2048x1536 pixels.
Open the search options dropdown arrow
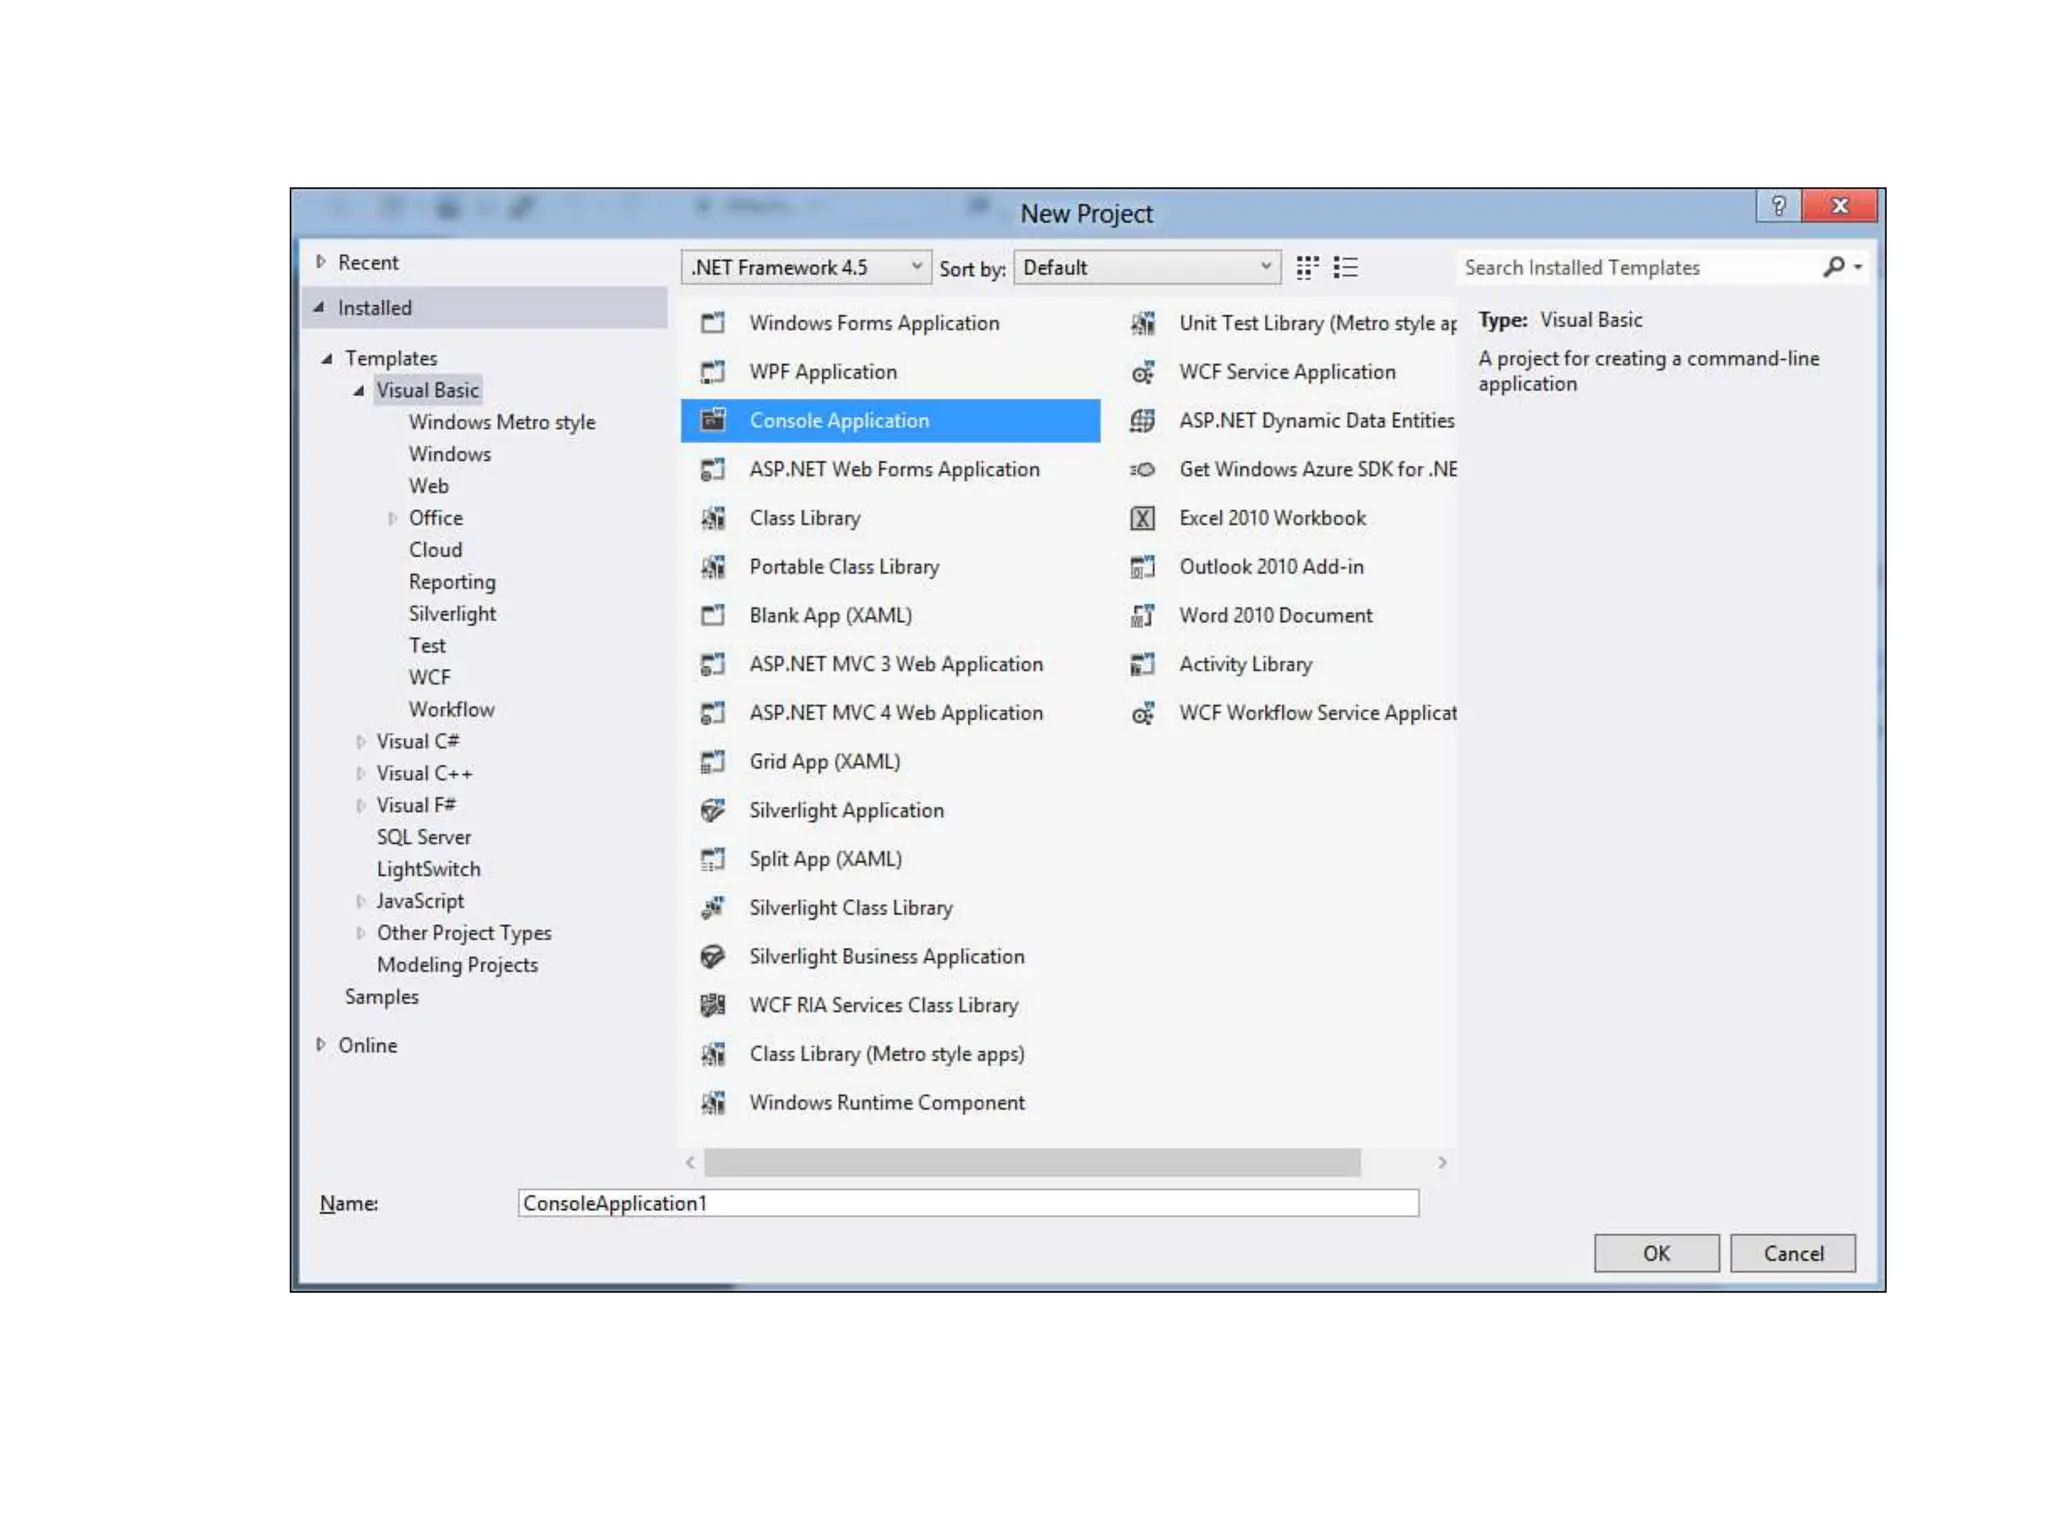(1857, 267)
